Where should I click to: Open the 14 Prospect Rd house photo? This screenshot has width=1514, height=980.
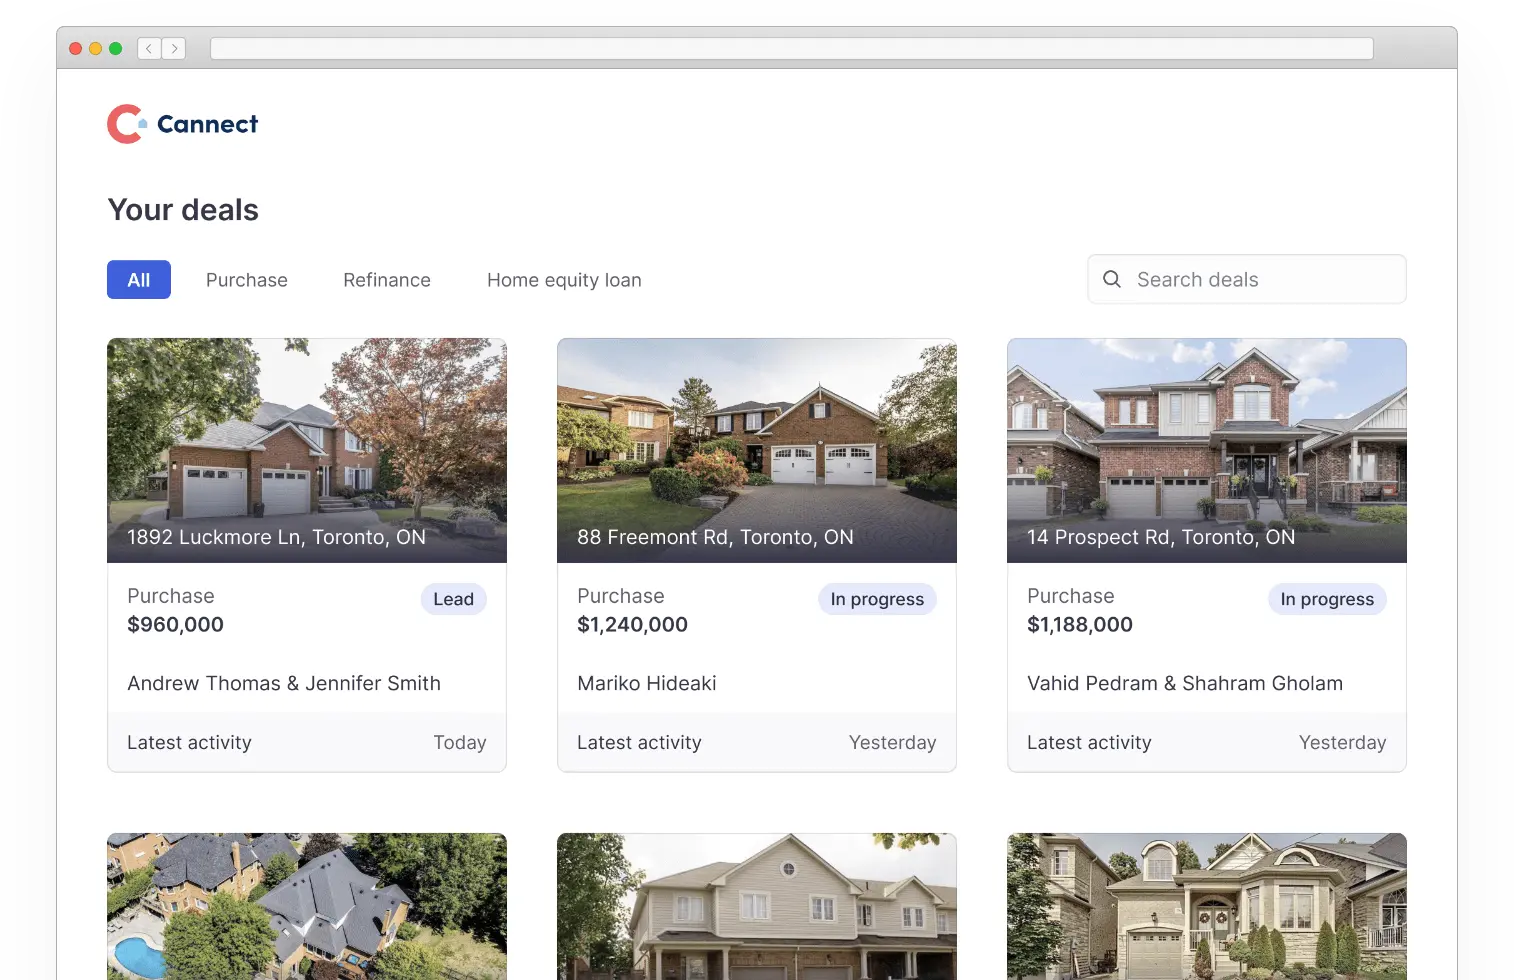coord(1207,450)
